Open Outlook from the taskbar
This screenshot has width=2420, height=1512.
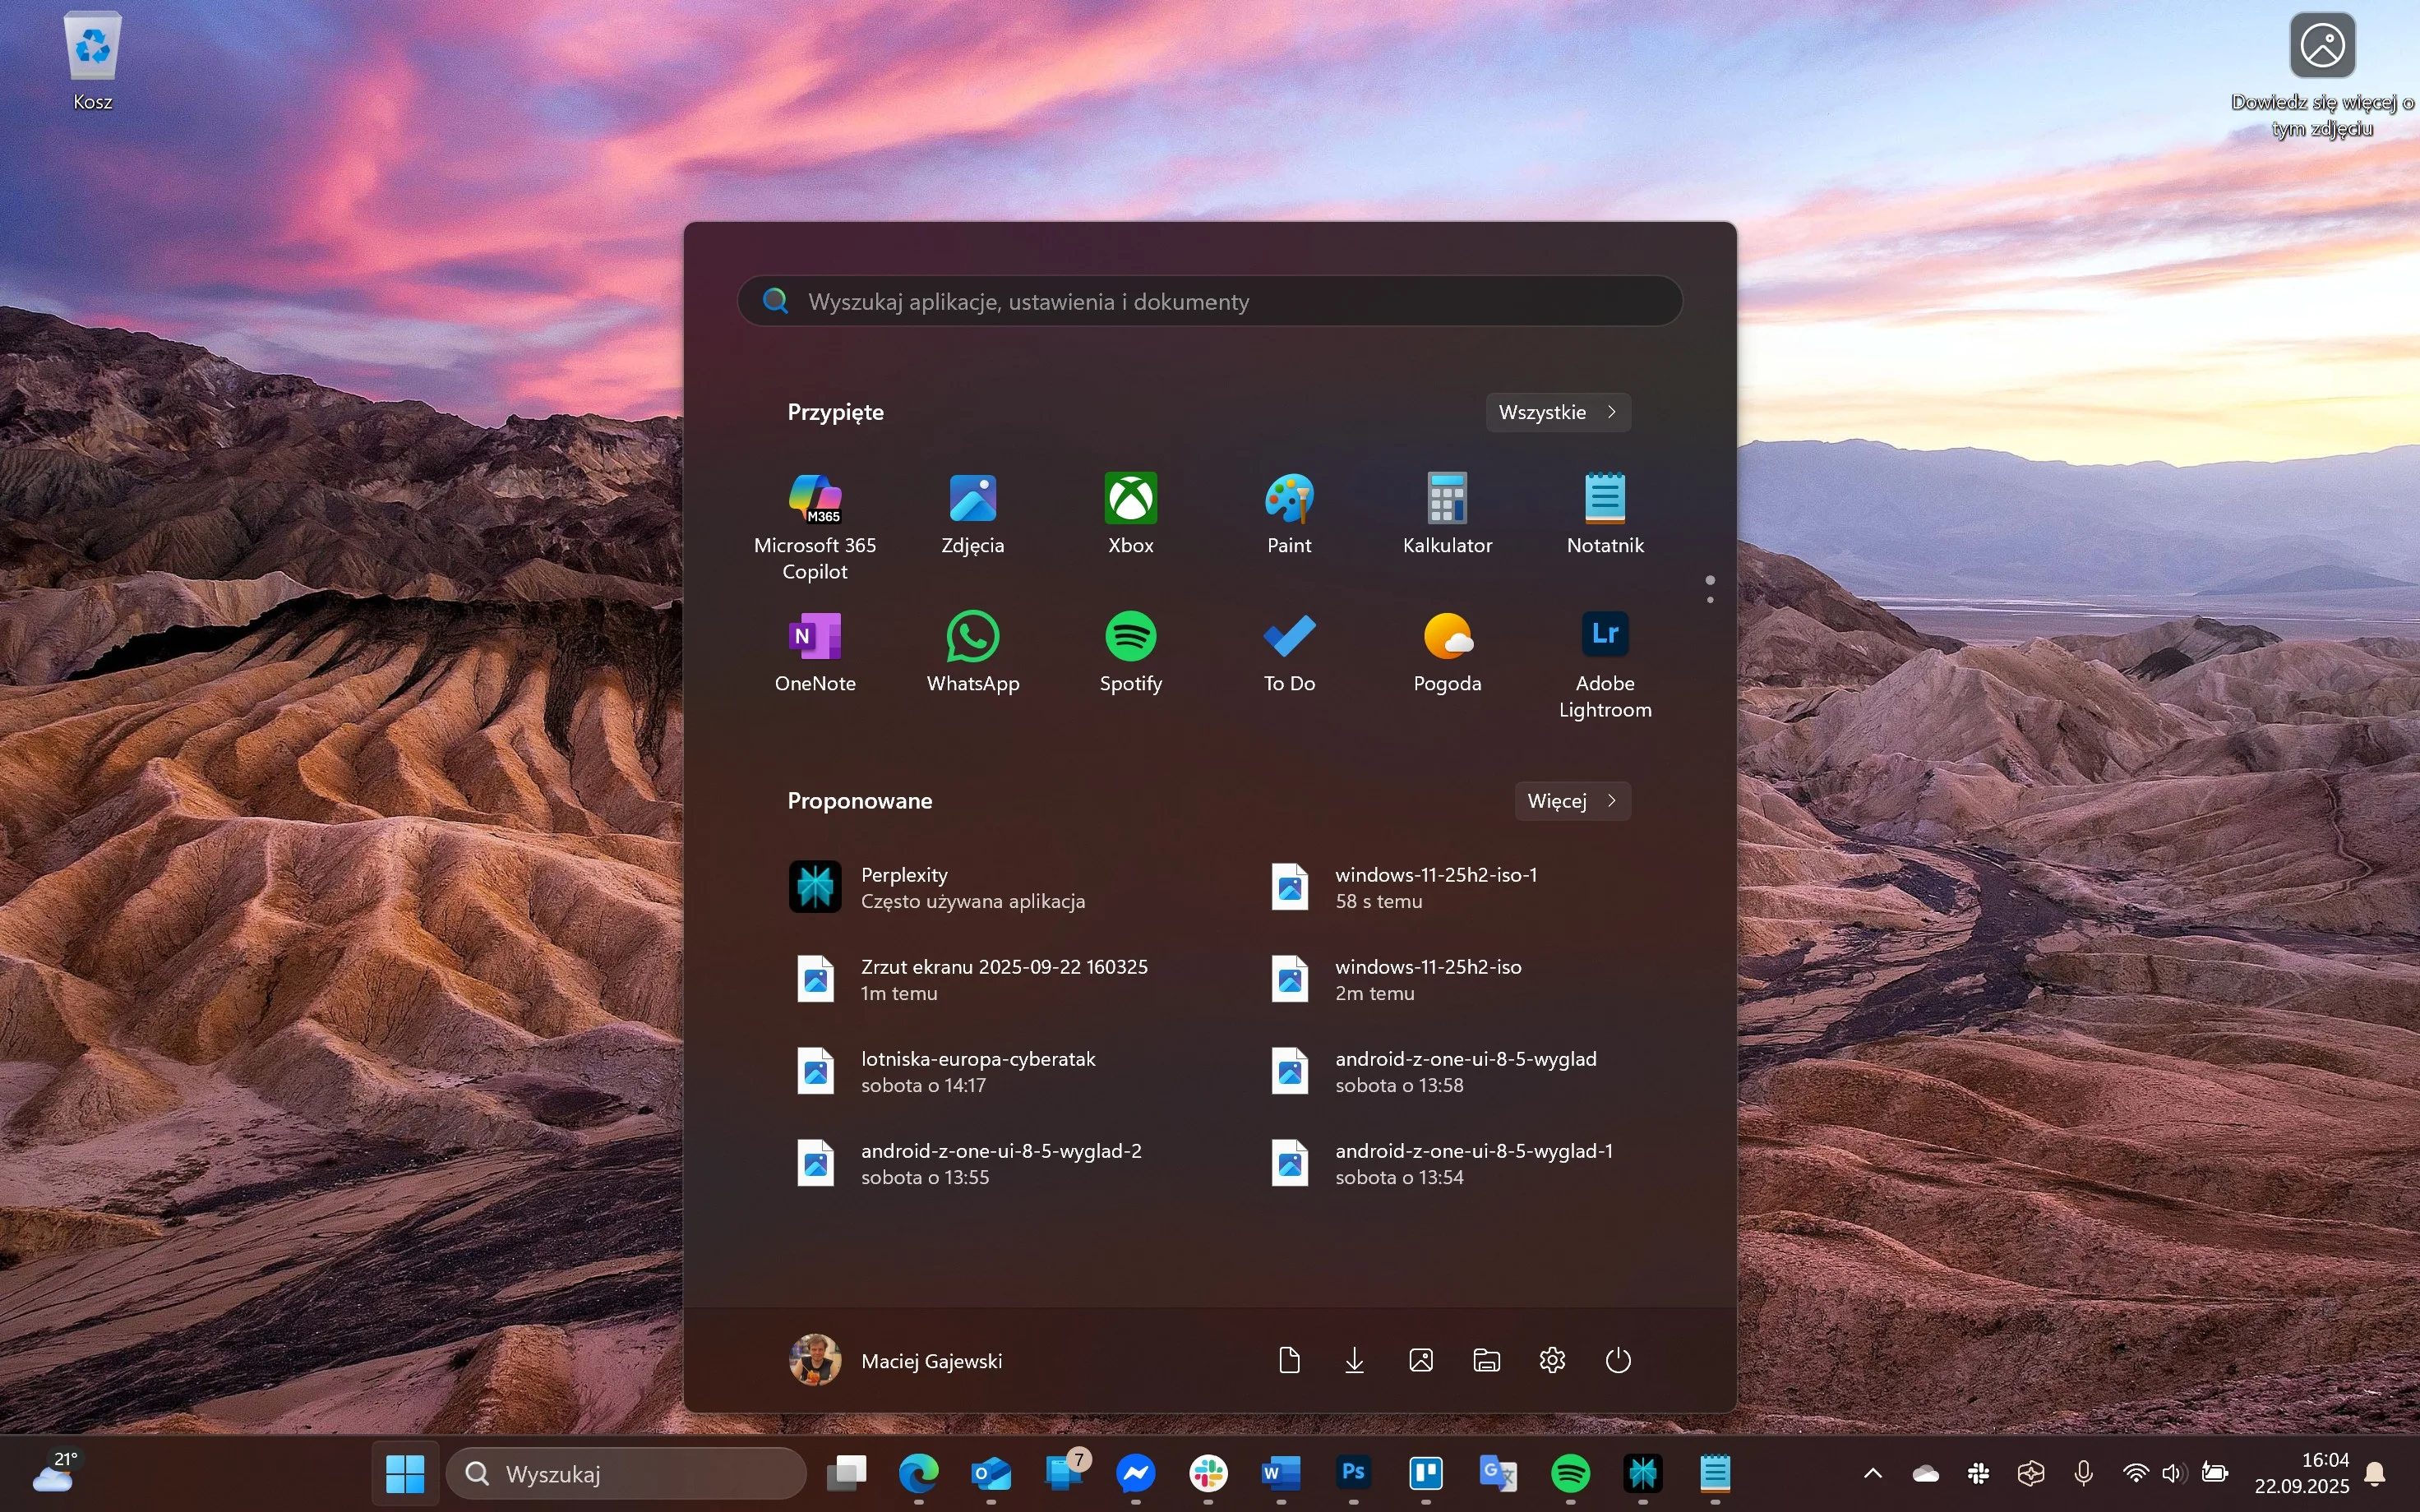click(x=991, y=1473)
